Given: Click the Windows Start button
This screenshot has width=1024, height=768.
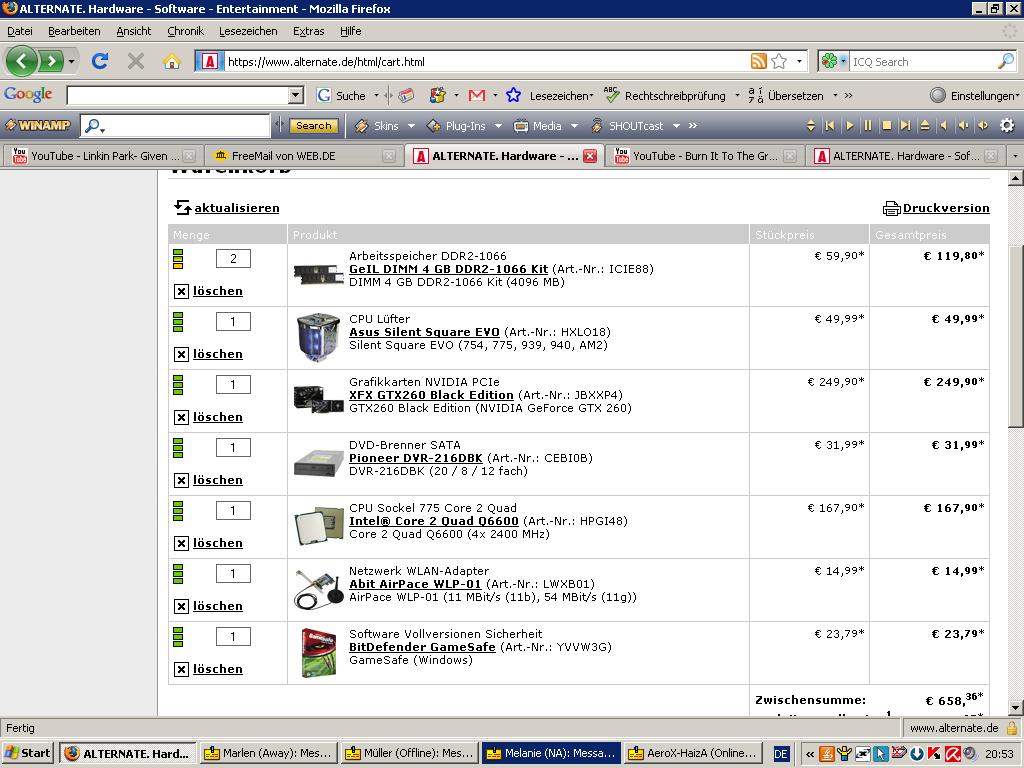Looking at the screenshot, I should 28,753.
